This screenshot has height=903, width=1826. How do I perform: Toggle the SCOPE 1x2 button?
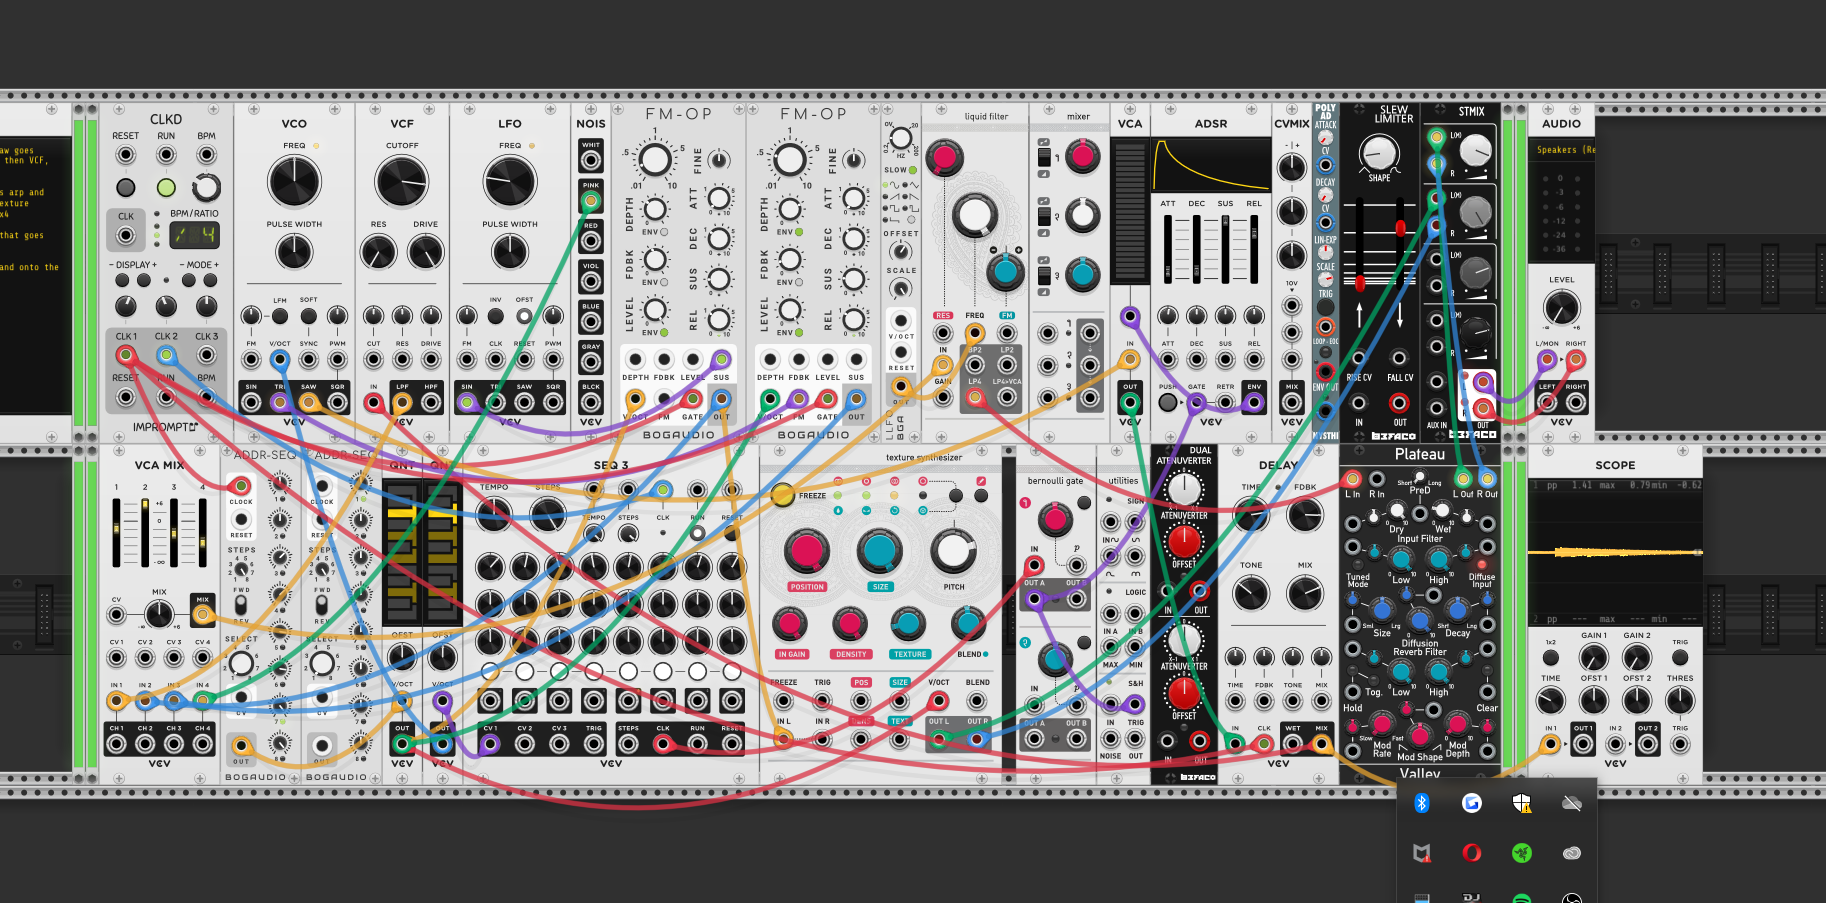(x=1551, y=658)
